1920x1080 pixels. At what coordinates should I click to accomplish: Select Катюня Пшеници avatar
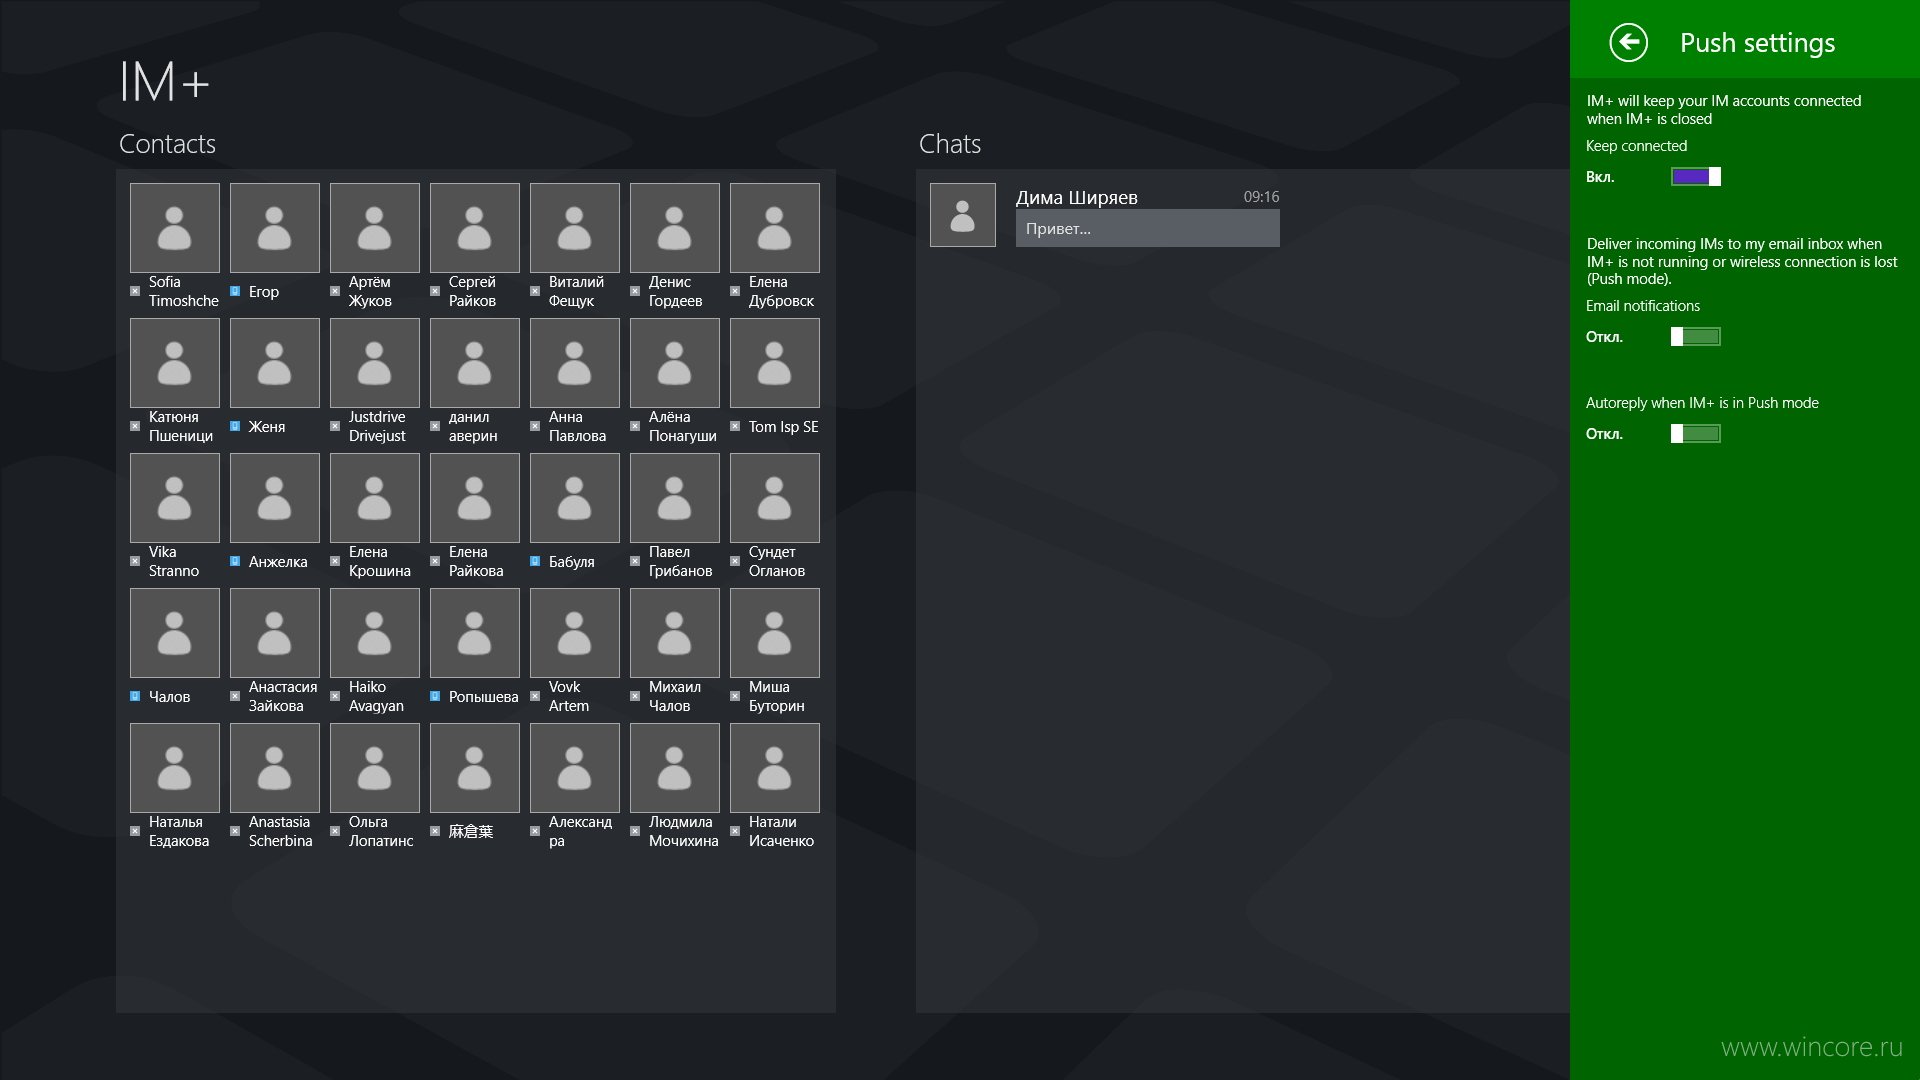pos(175,363)
